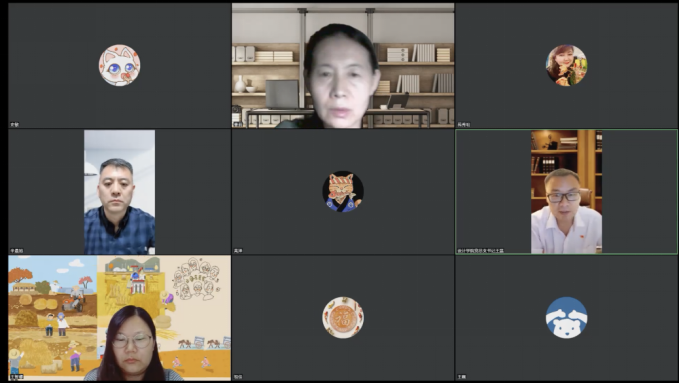This screenshot has height=383, width=680.
Task: Select the blue bear covering eyes avatar
Action: (x=566, y=318)
